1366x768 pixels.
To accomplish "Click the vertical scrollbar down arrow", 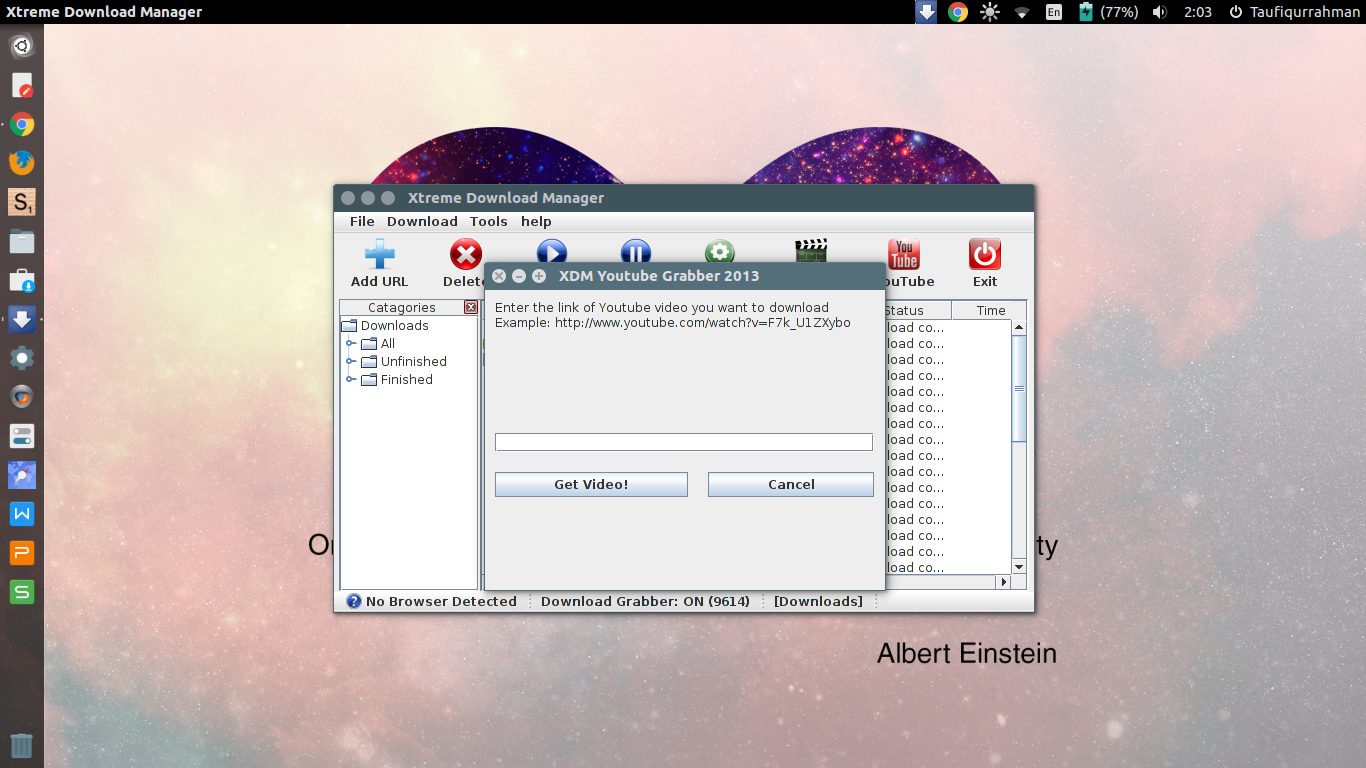I will coord(1019,567).
